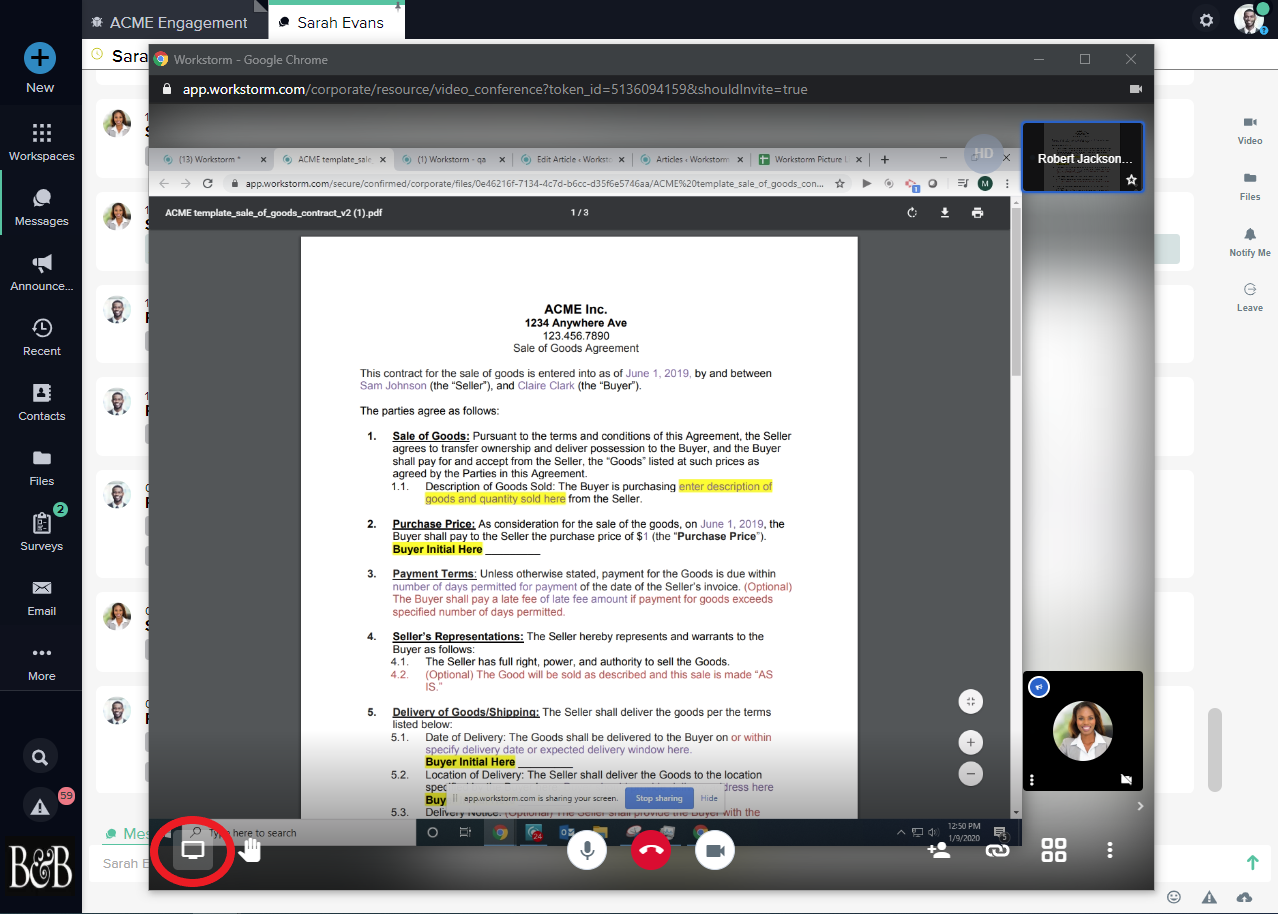Click Leave in the right panel
The image size is (1278, 914).
point(1250,297)
